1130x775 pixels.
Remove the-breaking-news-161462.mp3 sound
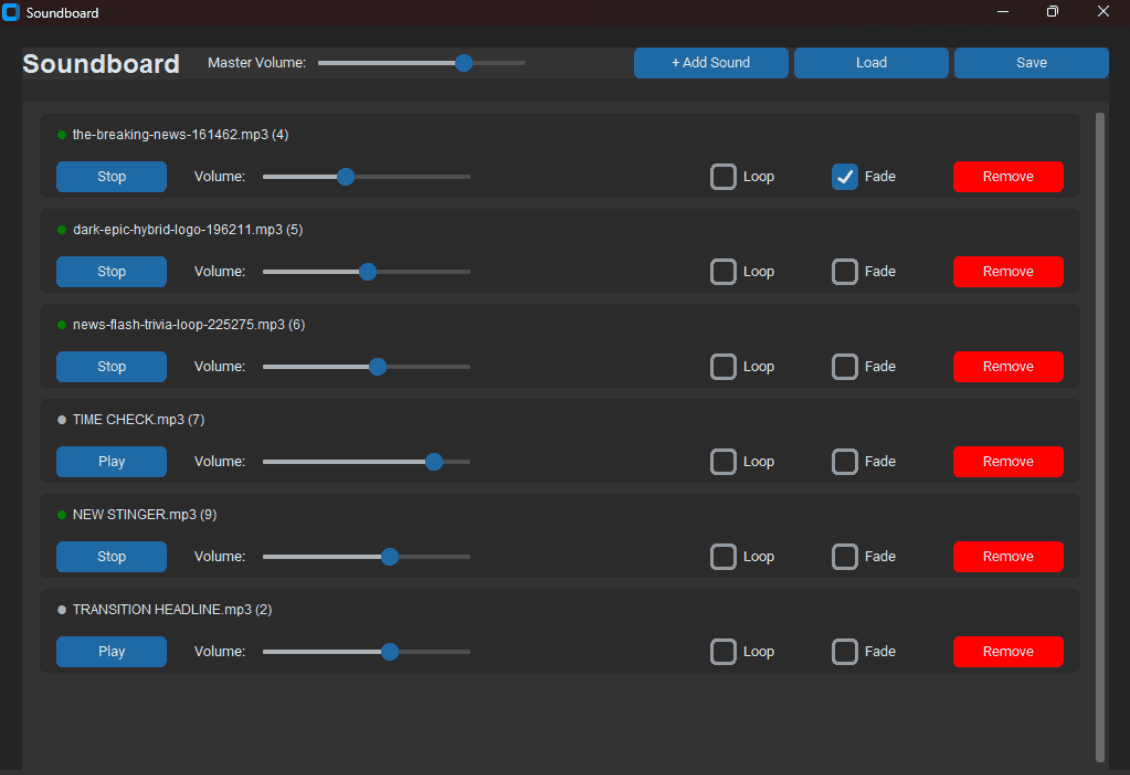click(x=1007, y=177)
